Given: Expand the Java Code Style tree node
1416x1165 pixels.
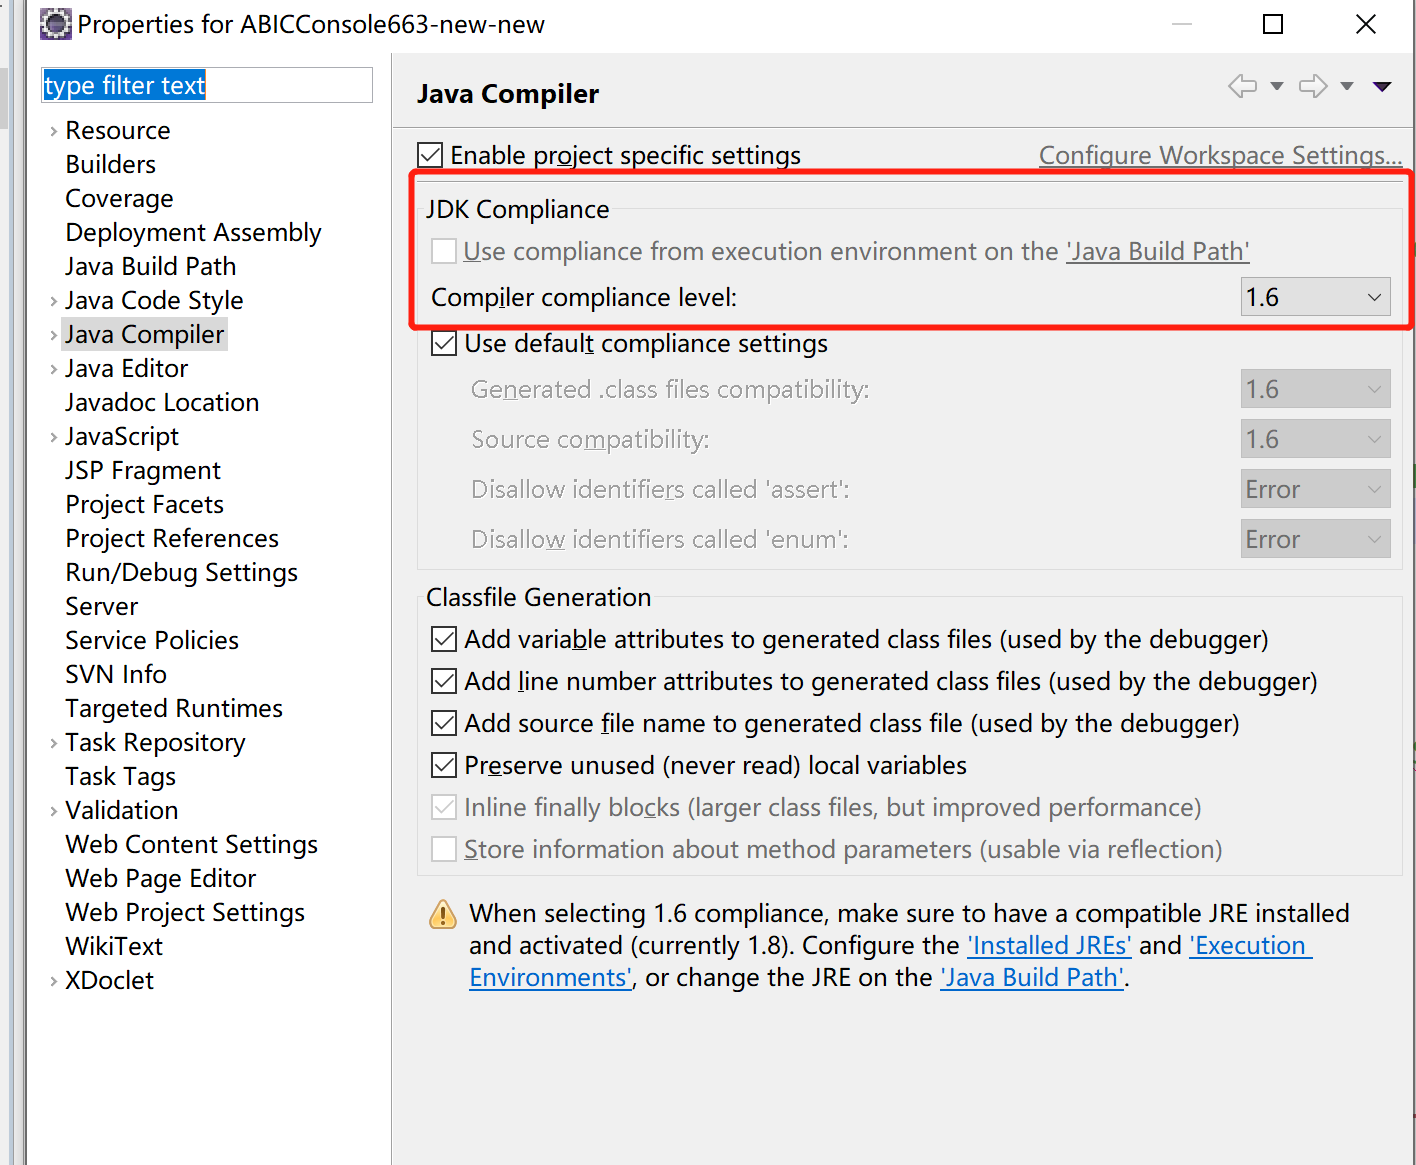Looking at the screenshot, I should (x=52, y=300).
